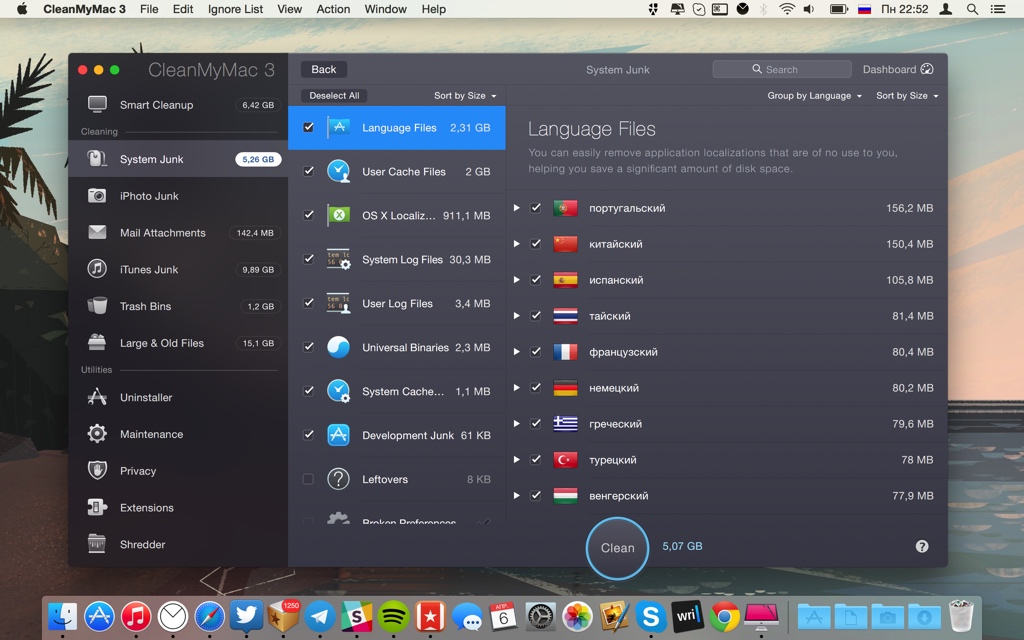Uncheck the венгерский language checkbox
The width and height of the screenshot is (1024, 640).
point(536,495)
